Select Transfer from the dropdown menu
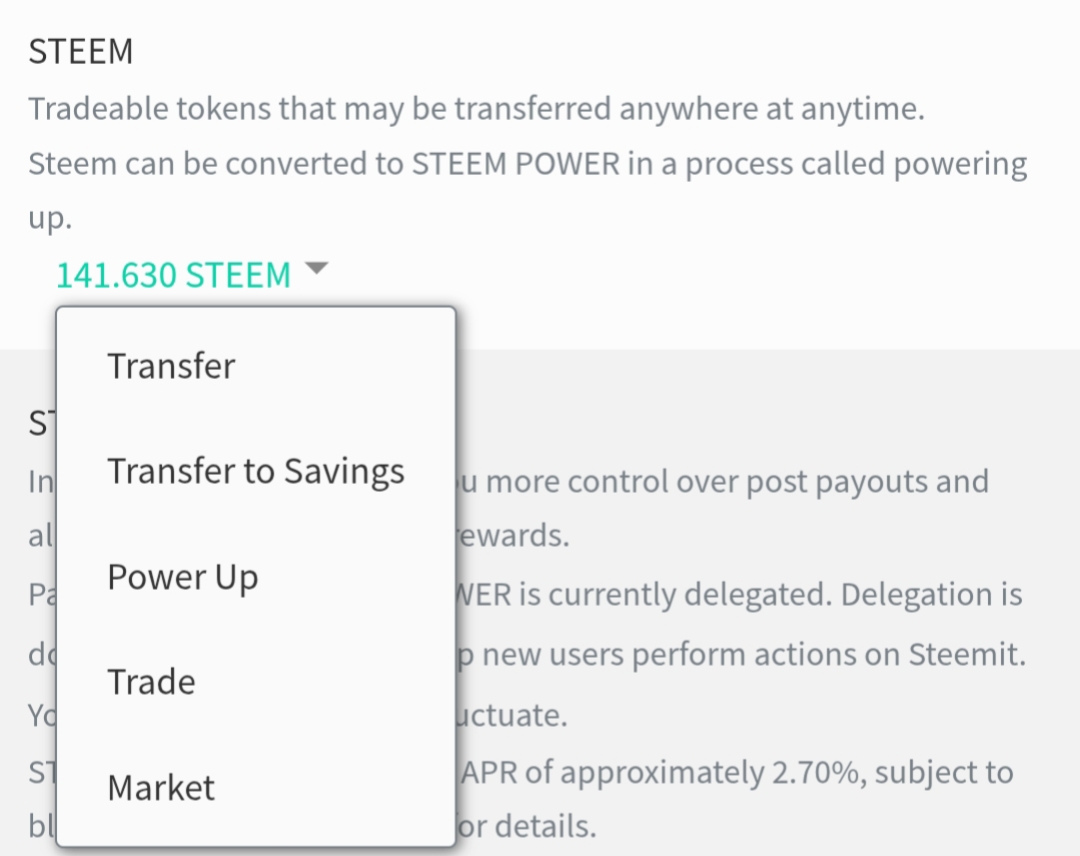 coord(171,366)
